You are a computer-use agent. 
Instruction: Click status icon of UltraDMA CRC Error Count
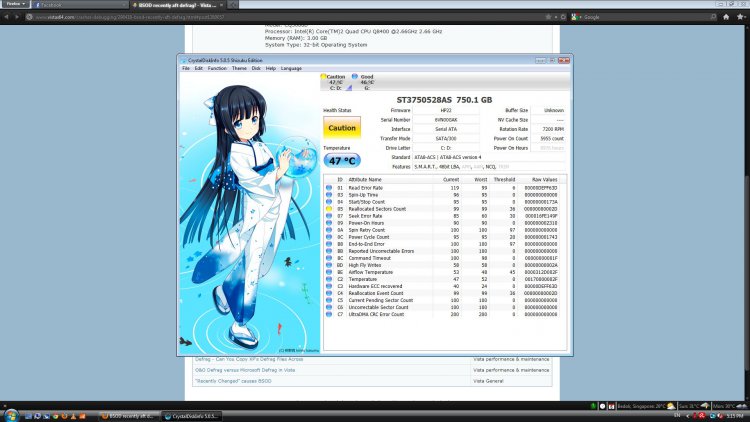click(x=329, y=314)
